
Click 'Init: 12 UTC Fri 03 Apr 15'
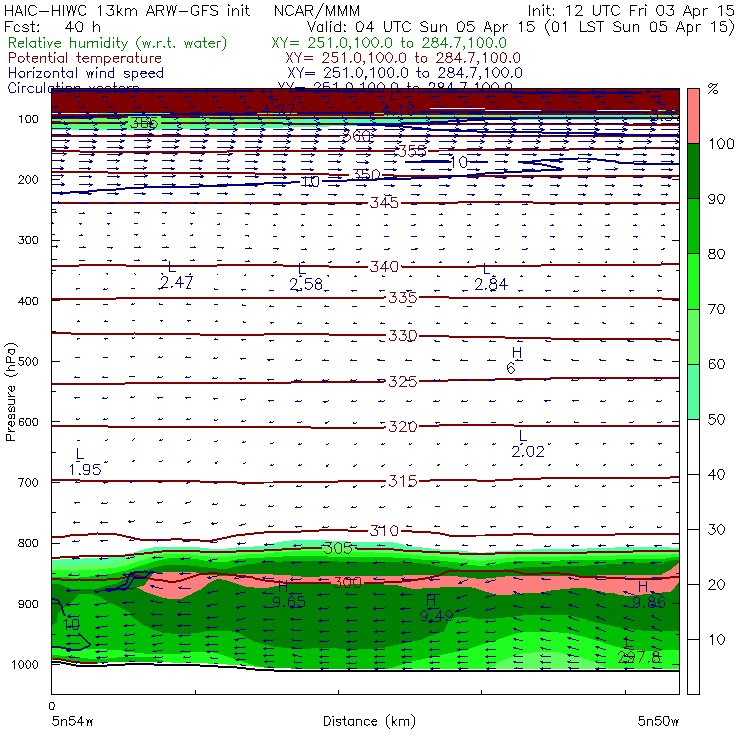(631, 10)
